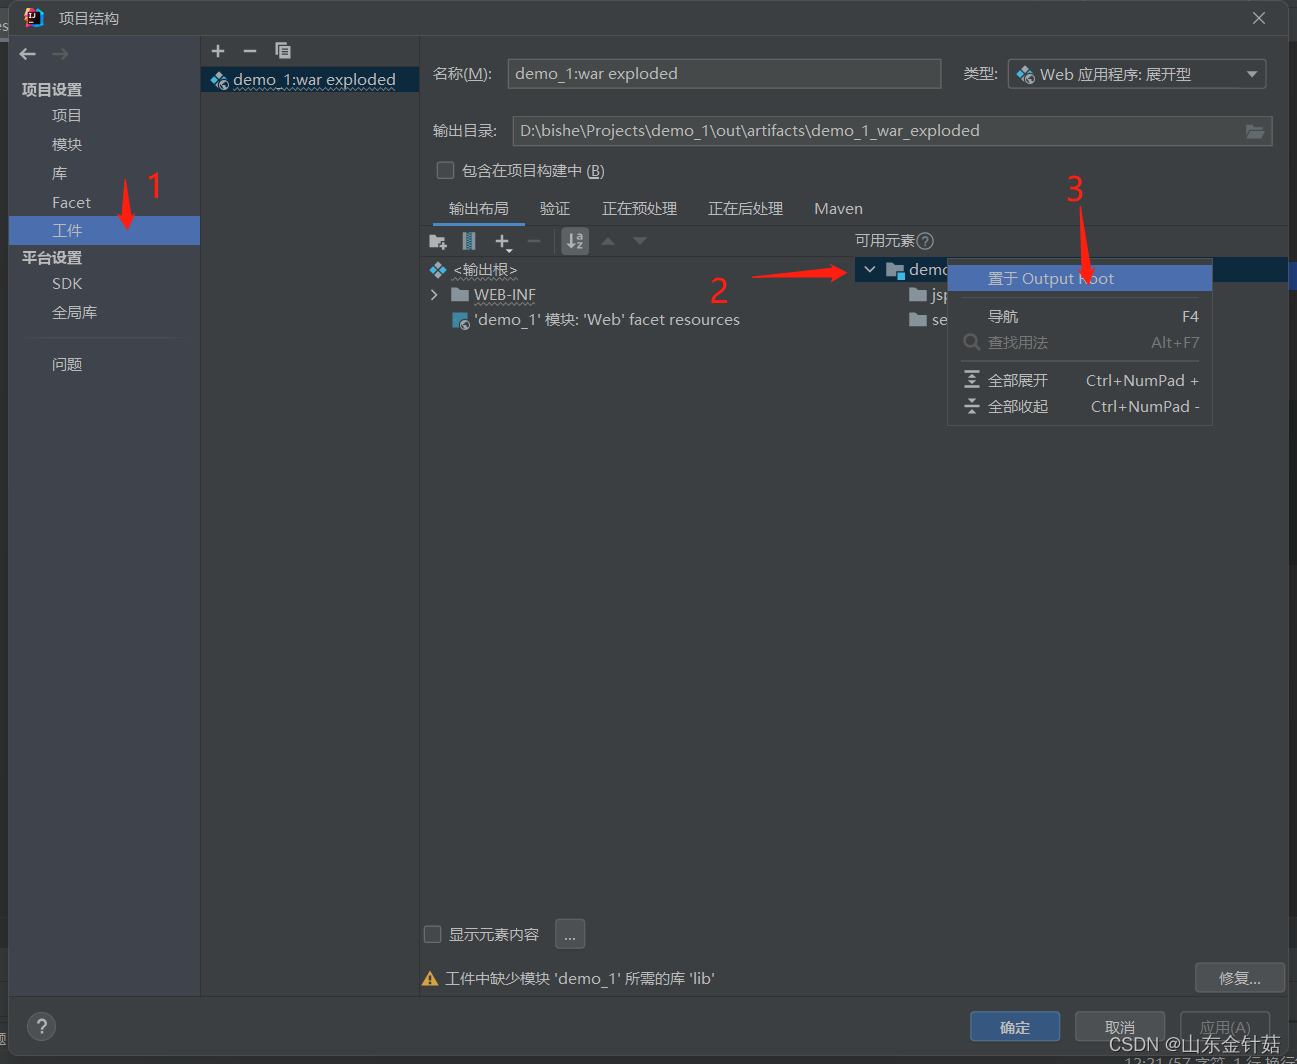Select 项目 in project settings
Screen dimensions: 1297x1064
[x=67, y=116]
